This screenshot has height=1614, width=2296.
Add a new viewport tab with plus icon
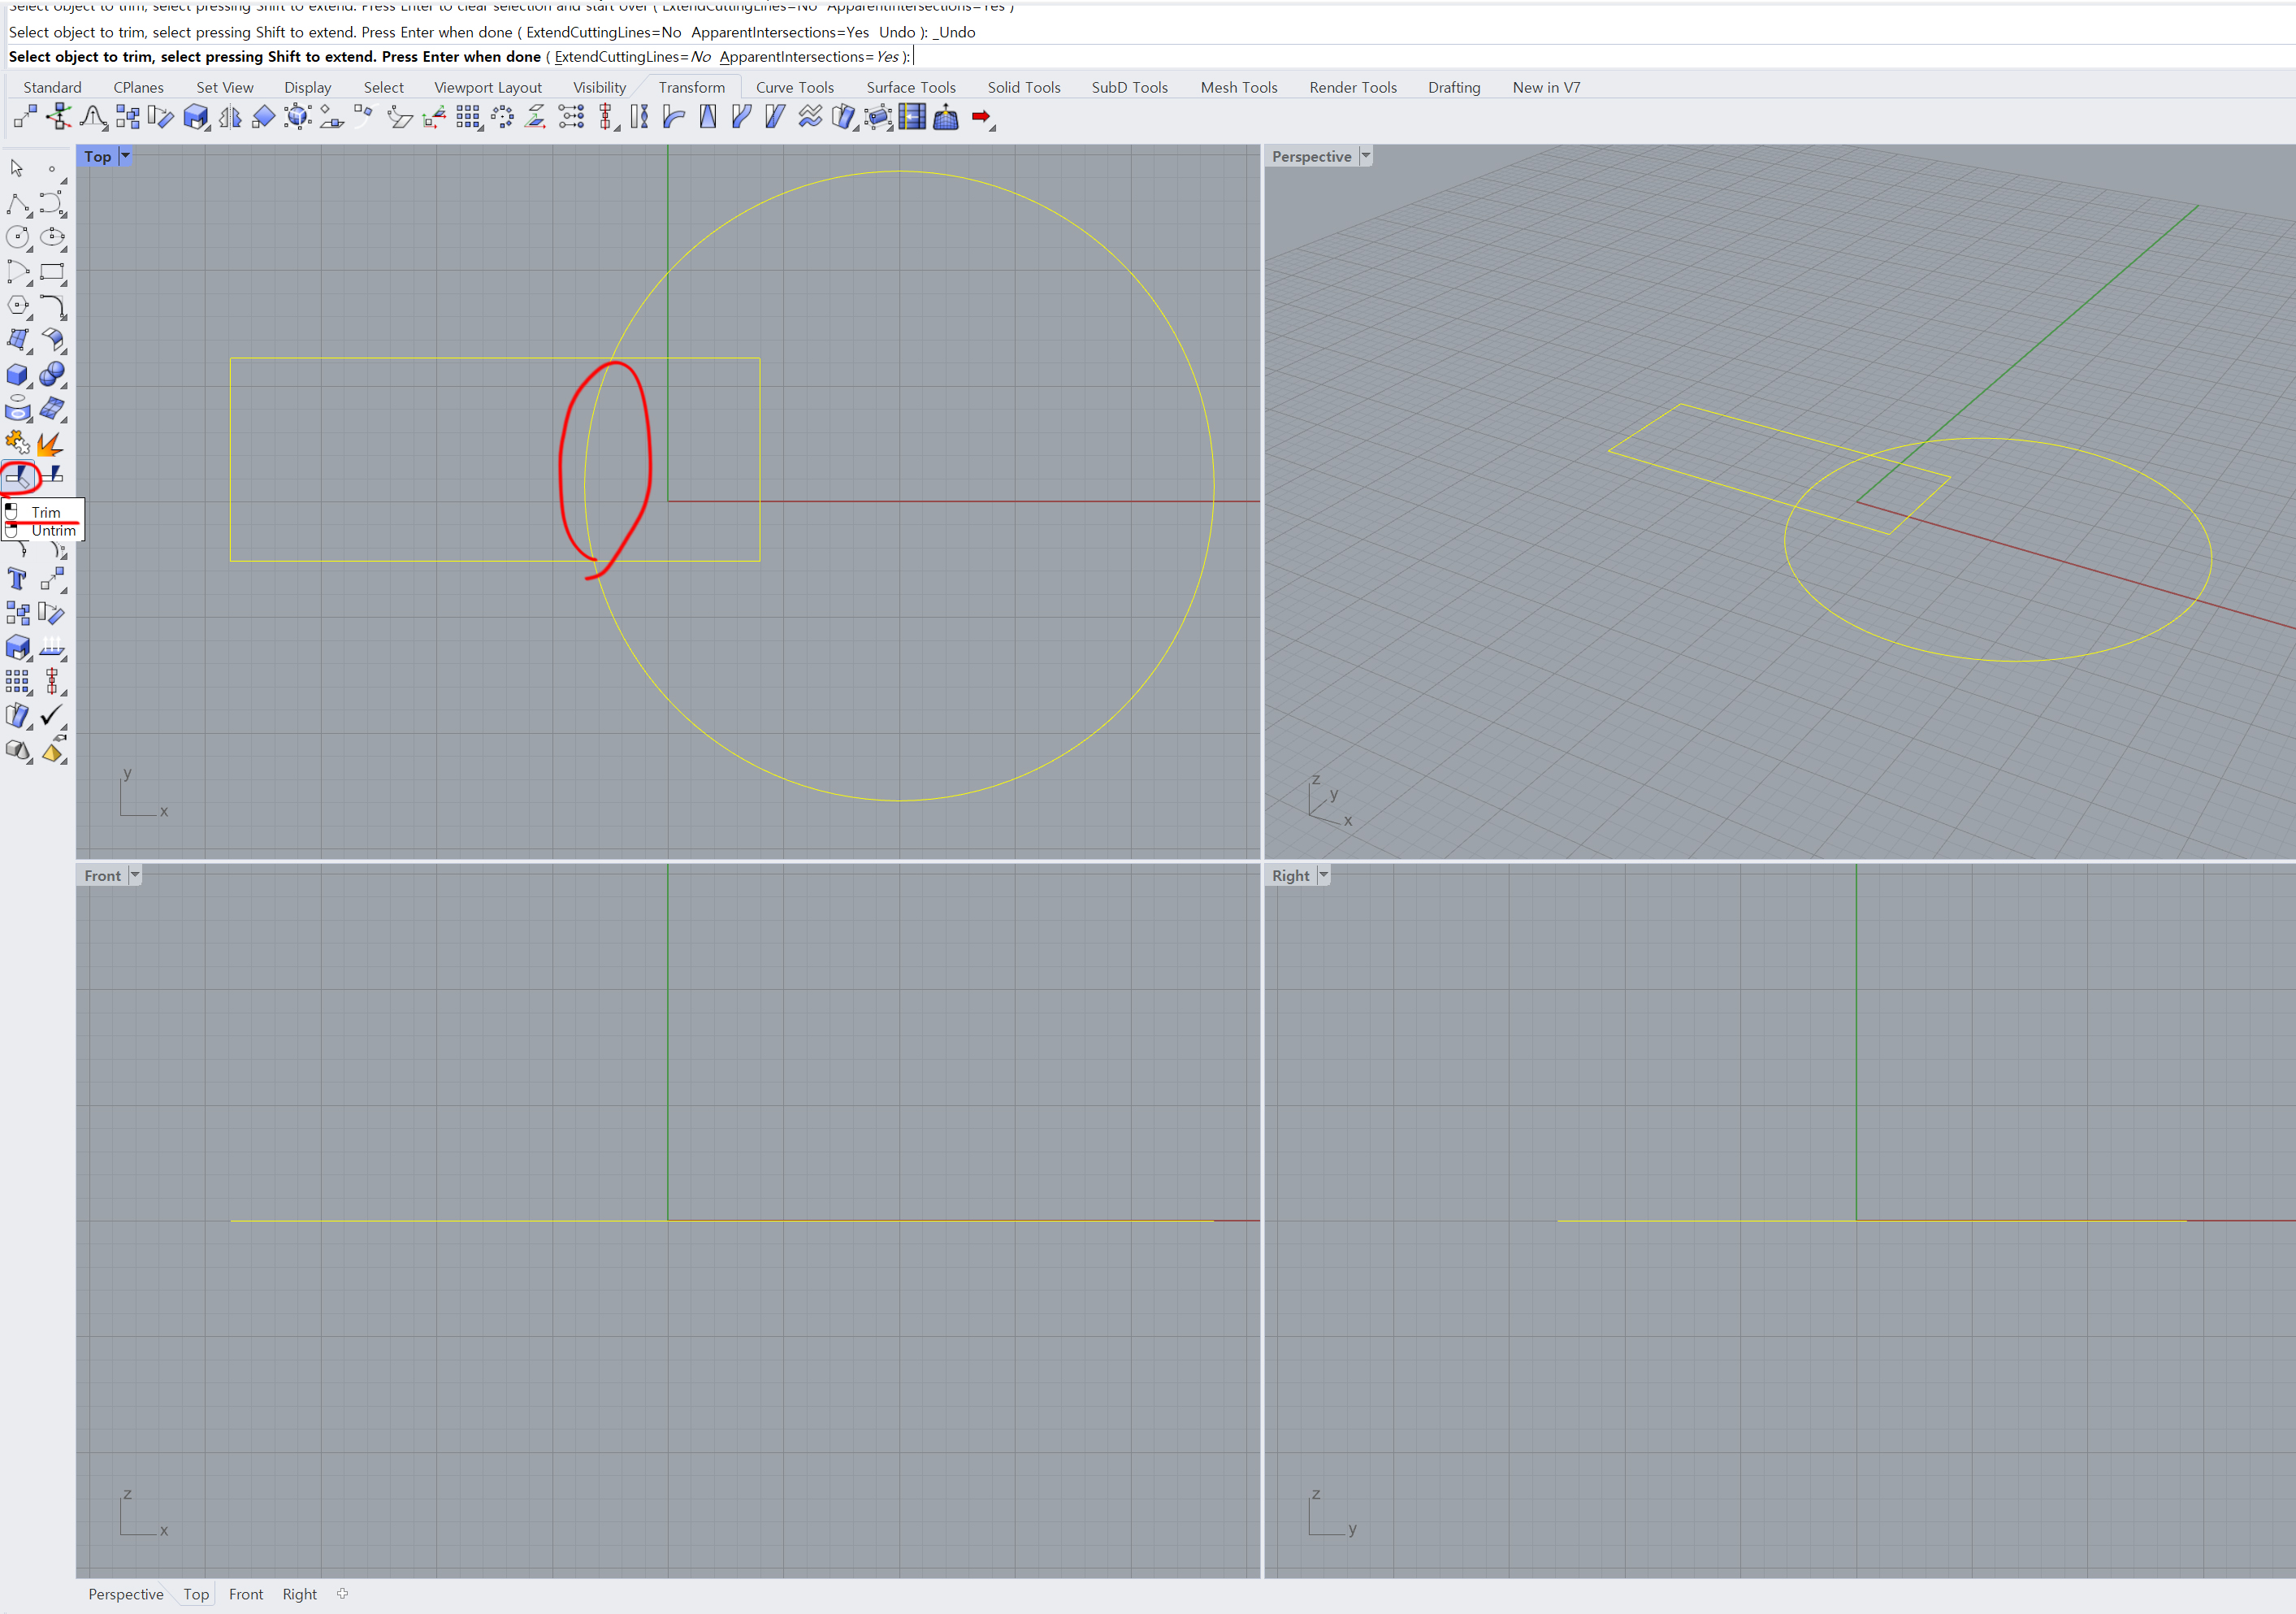[343, 1593]
